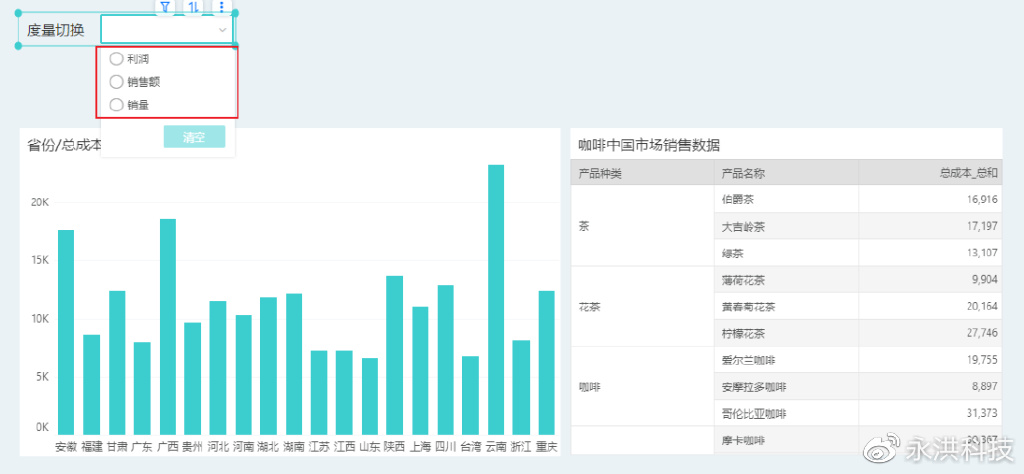Click the 产品名称 column header

[x=786, y=173]
